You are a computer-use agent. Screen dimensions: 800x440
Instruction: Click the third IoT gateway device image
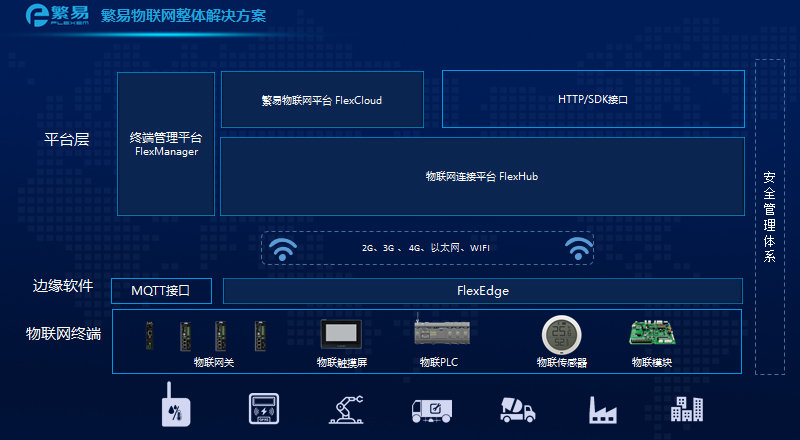[221, 336]
